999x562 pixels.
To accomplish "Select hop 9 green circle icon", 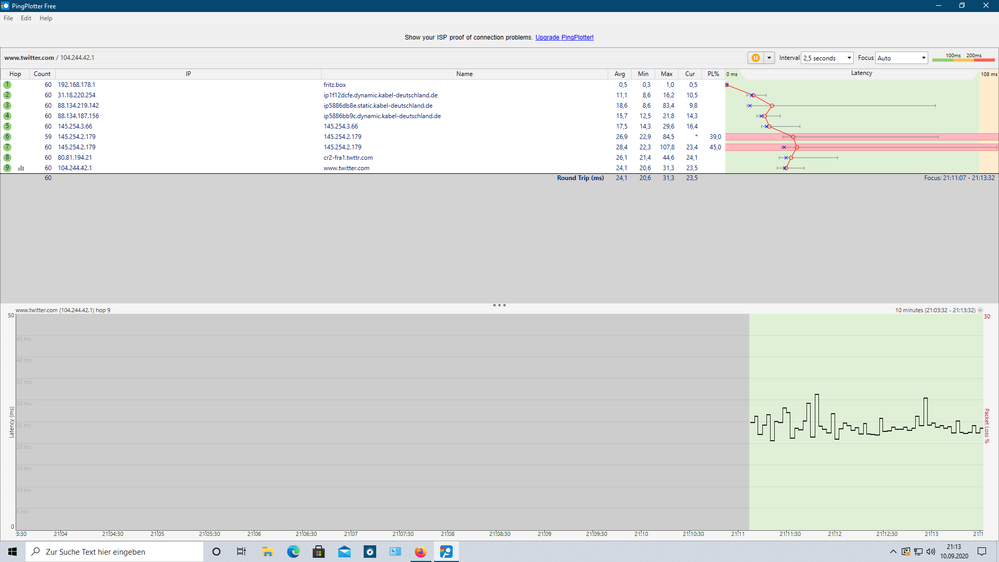I will coord(7,168).
